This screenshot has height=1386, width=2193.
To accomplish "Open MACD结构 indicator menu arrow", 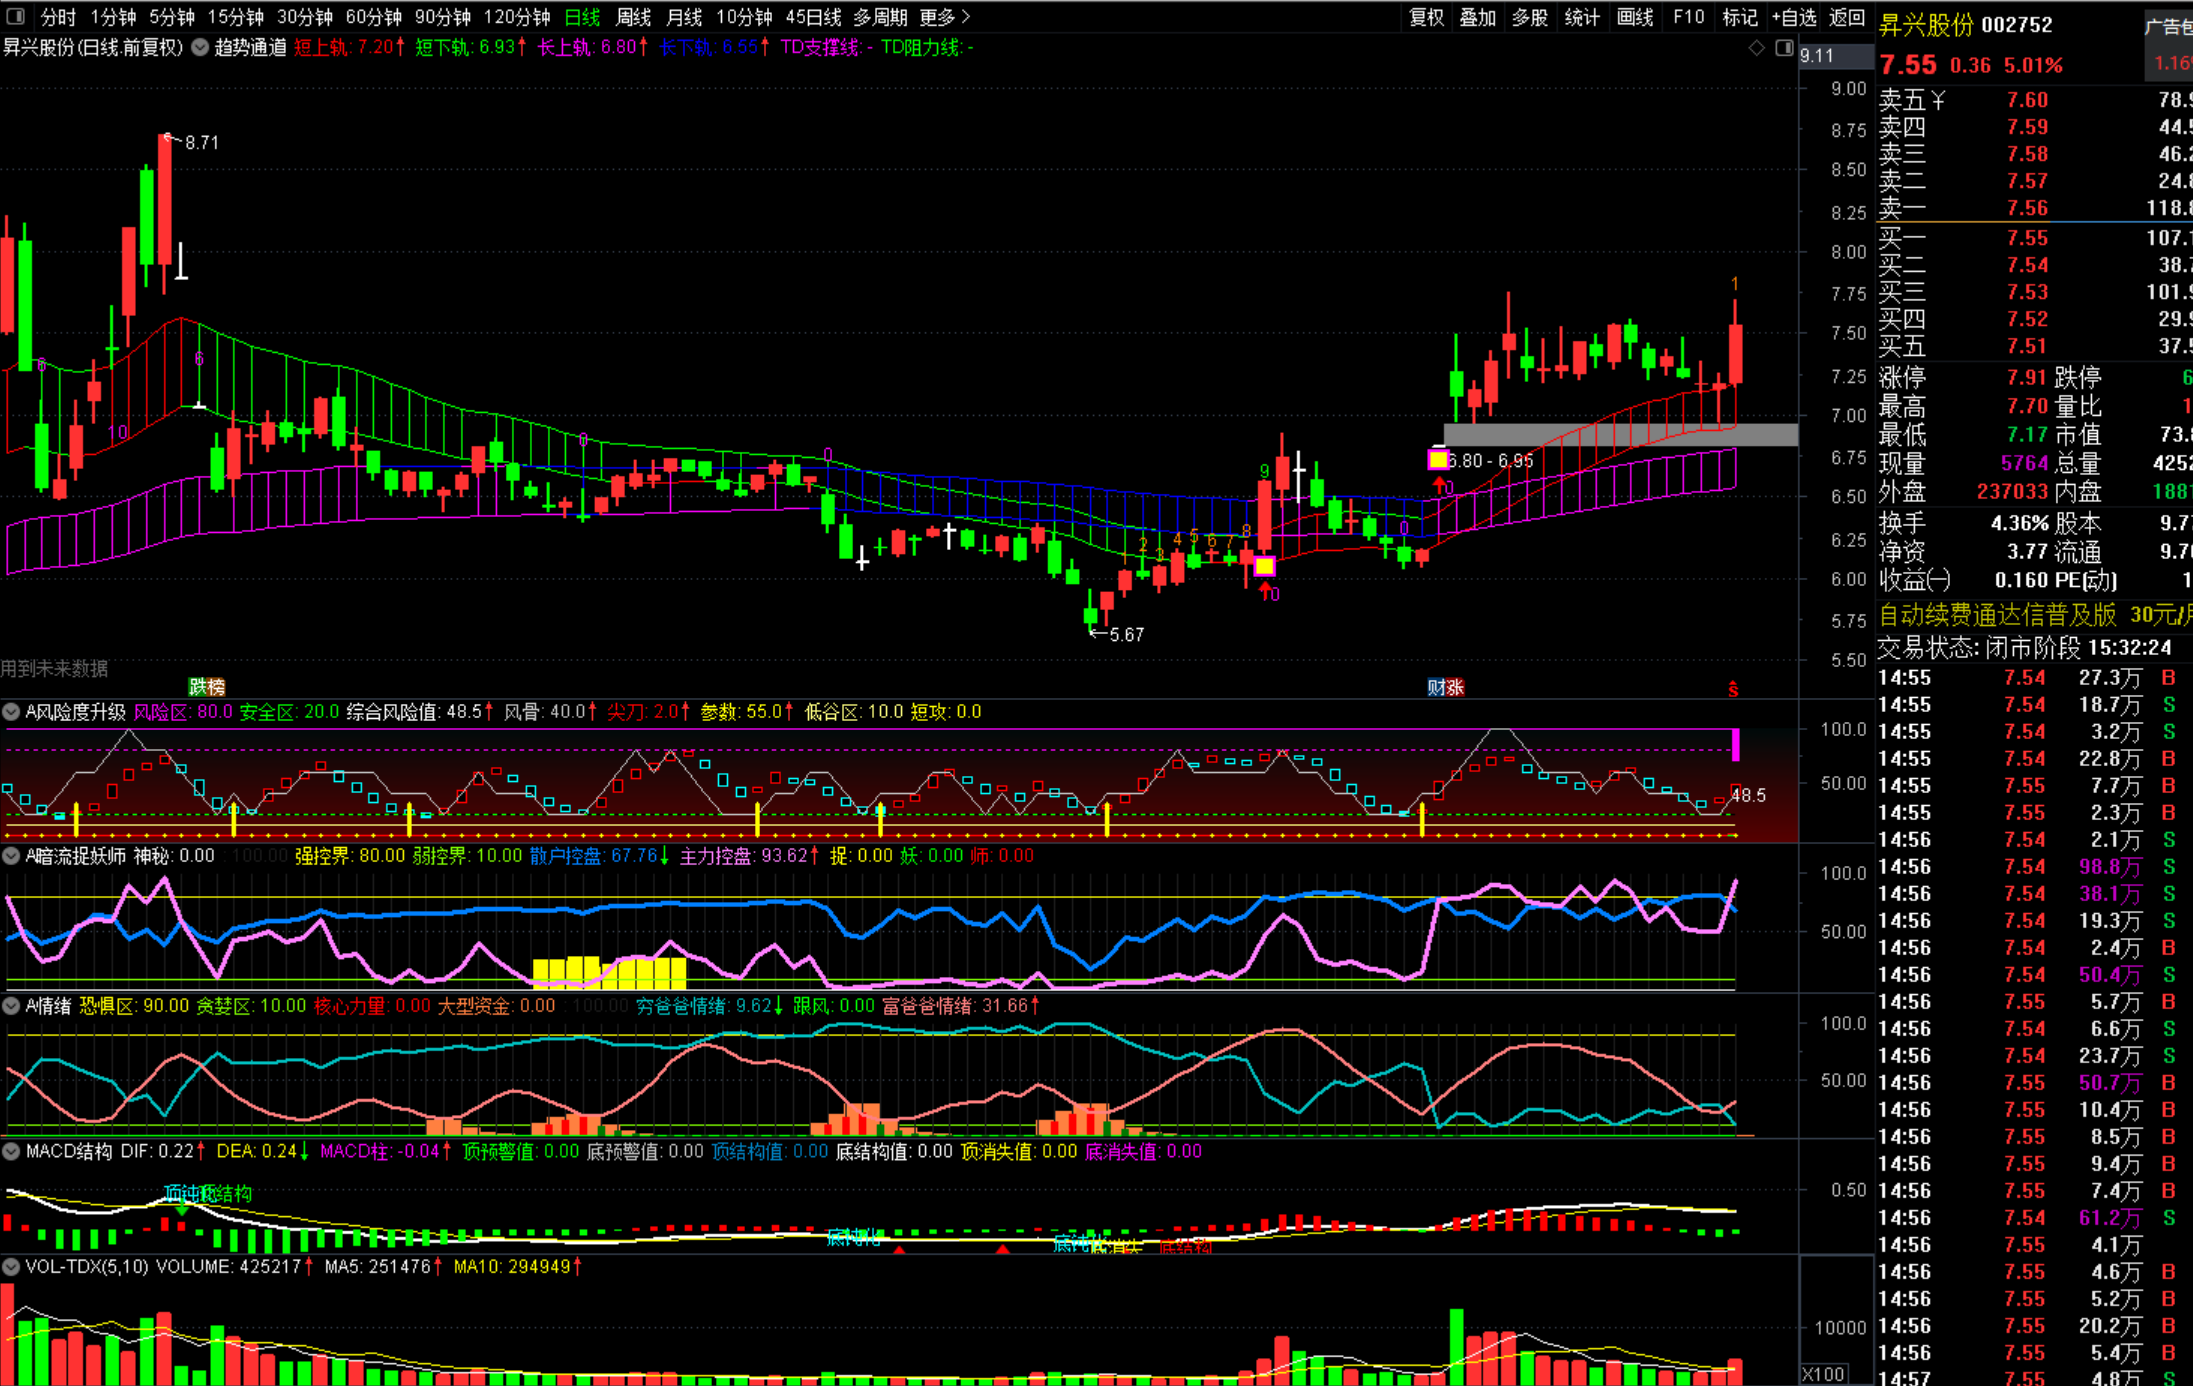I will [x=11, y=1151].
